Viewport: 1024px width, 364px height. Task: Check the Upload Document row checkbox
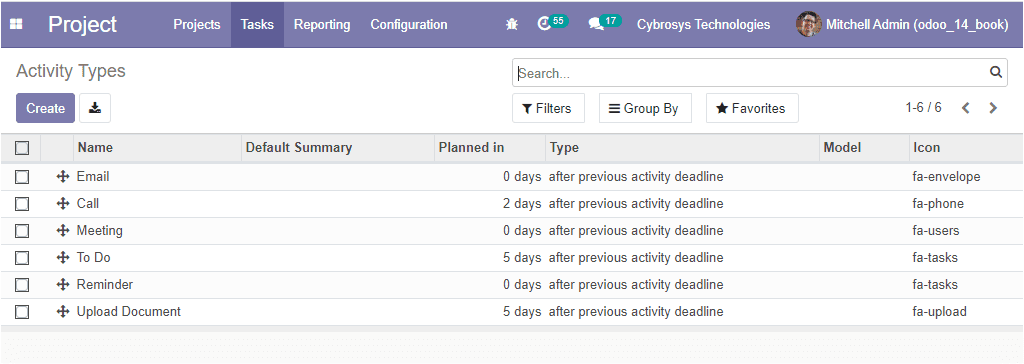click(x=22, y=312)
